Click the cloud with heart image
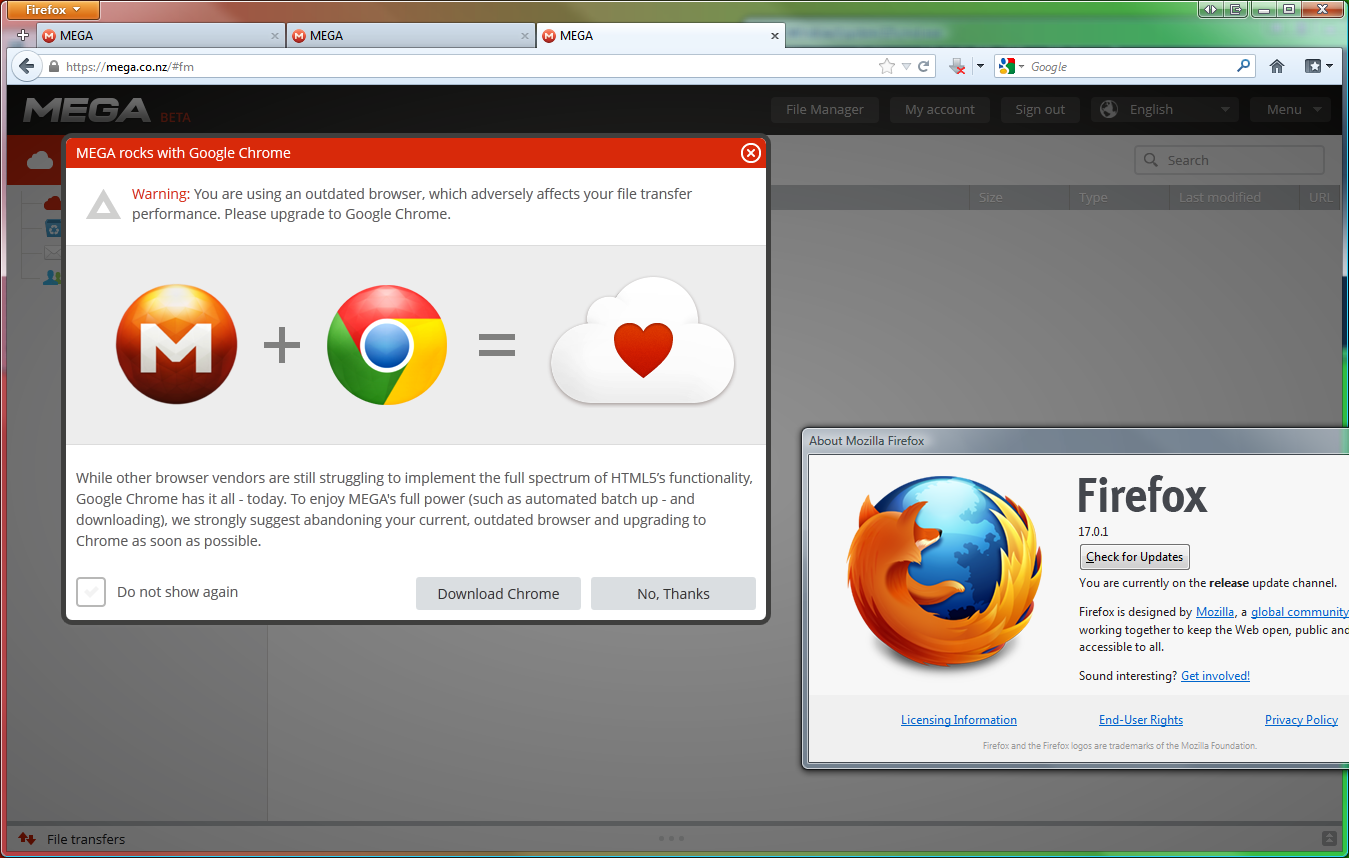The height and width of the screenshot is (858, 1349). point(642,341)
